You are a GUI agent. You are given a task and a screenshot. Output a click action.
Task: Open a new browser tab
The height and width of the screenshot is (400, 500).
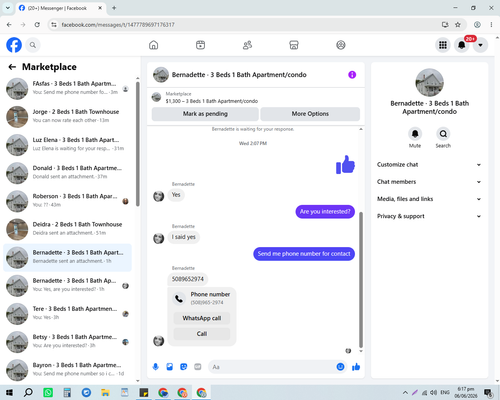click(x=114, y=8)
